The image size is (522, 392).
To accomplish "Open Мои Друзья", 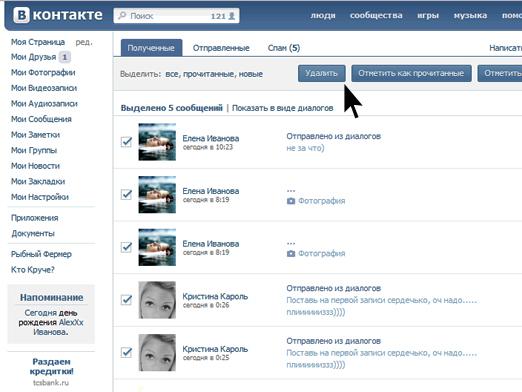I will [x=33, y=57].
